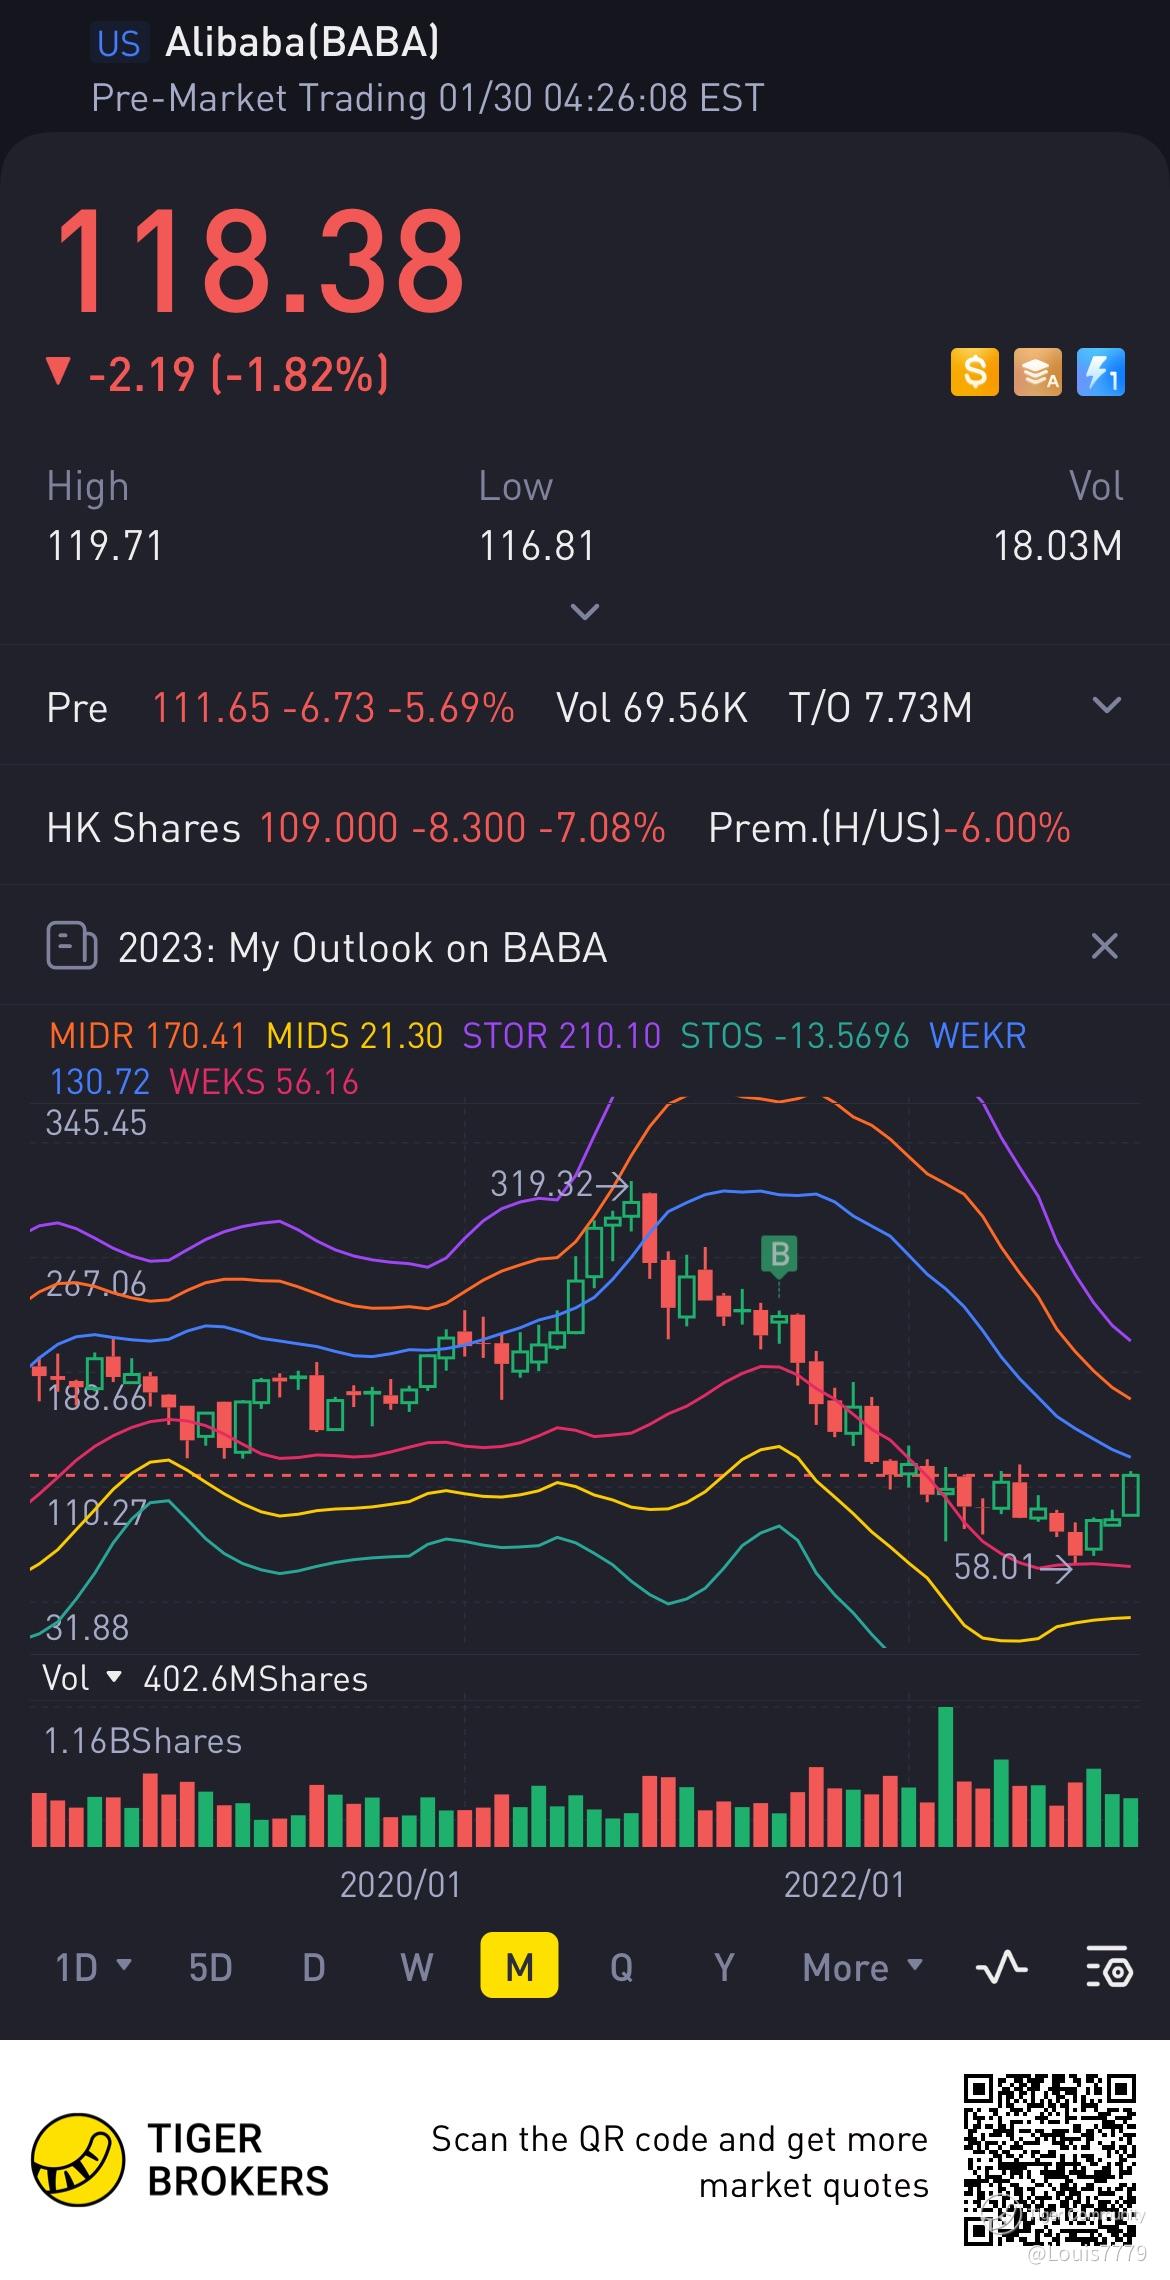The image size is (1170, 2280).
Task: Tap the 2022/01 date axis label
Action: 844,1885
